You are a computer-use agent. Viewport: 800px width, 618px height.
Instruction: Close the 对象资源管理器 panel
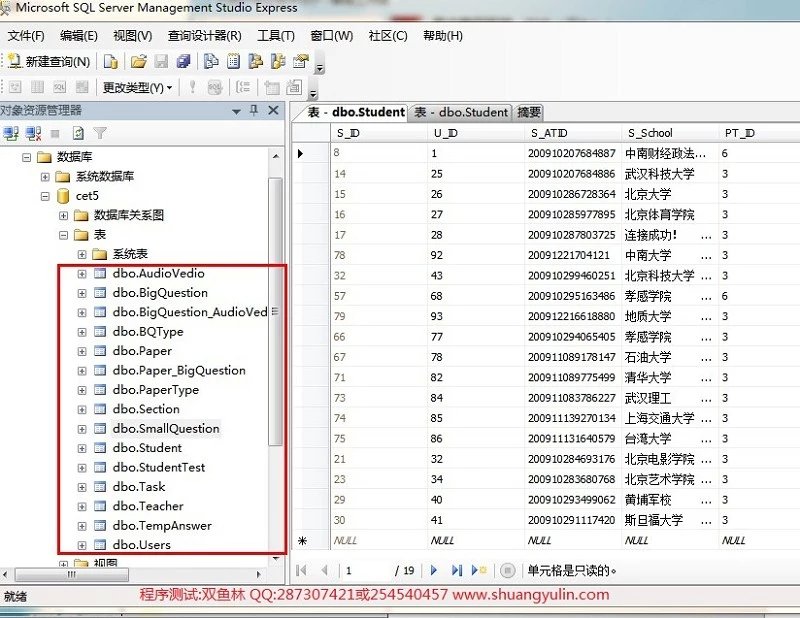click(x=273, y=110)
